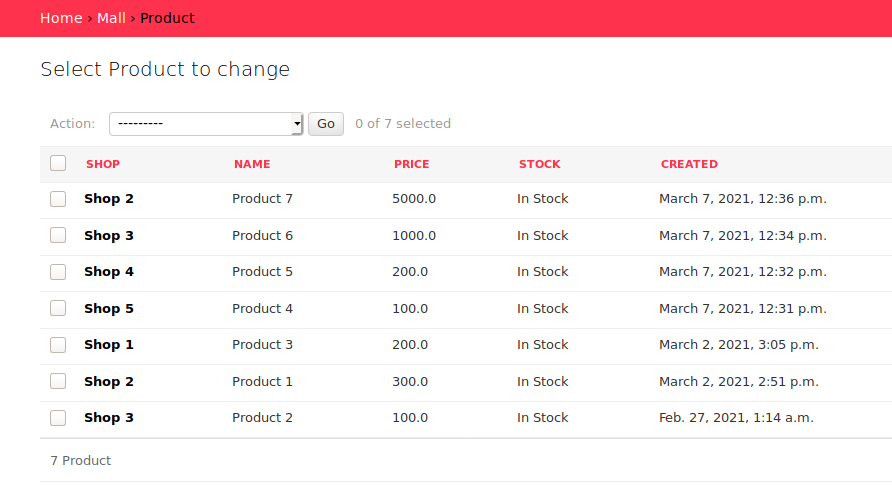Check the select-all checkbox in table header

[x=58, y=163]
